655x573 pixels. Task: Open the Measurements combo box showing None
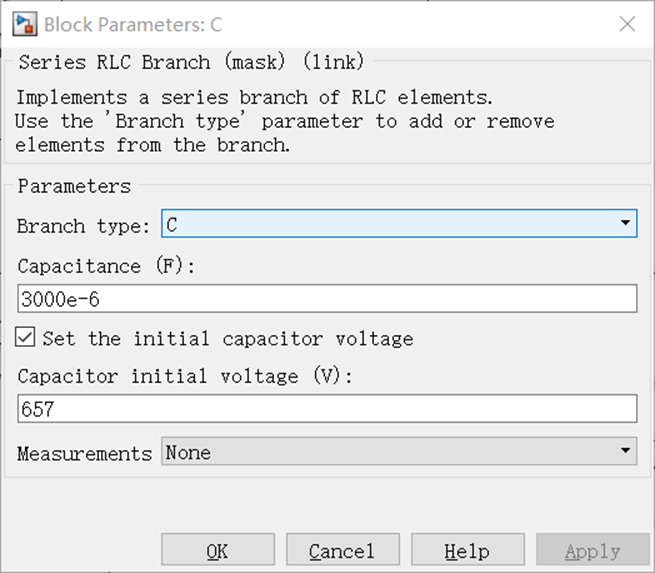(x=390, y=452)
